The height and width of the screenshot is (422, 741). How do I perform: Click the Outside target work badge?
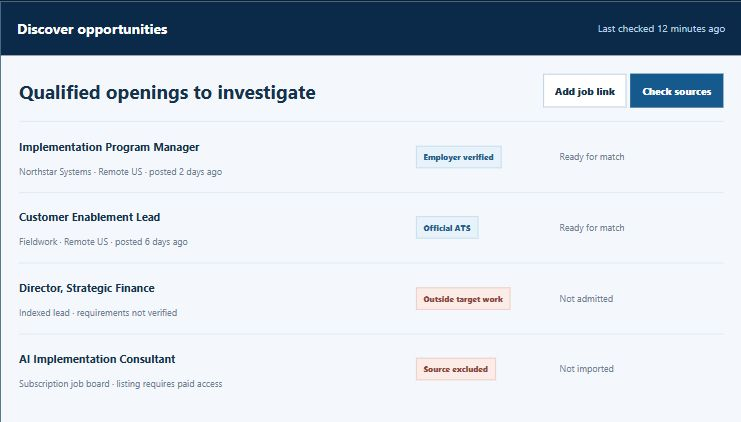463,299
